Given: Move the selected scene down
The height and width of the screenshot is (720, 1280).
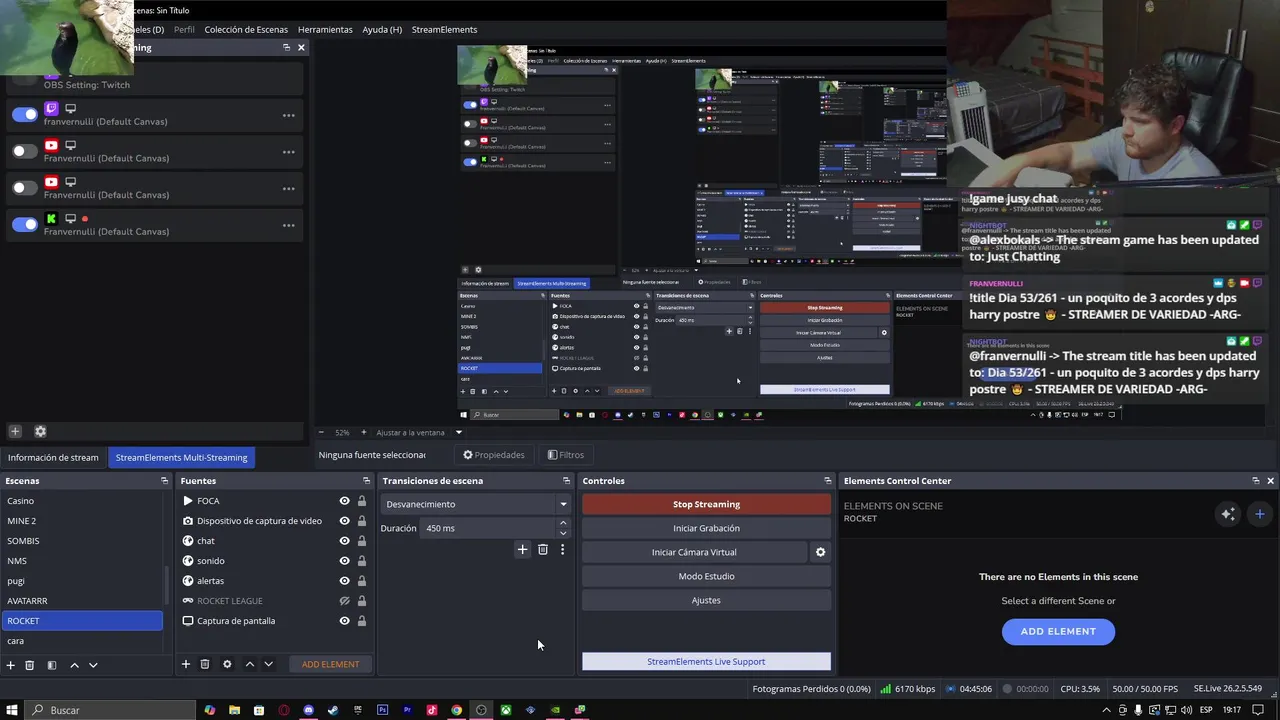Looking at the screenshot, I should tap(93, 665).
